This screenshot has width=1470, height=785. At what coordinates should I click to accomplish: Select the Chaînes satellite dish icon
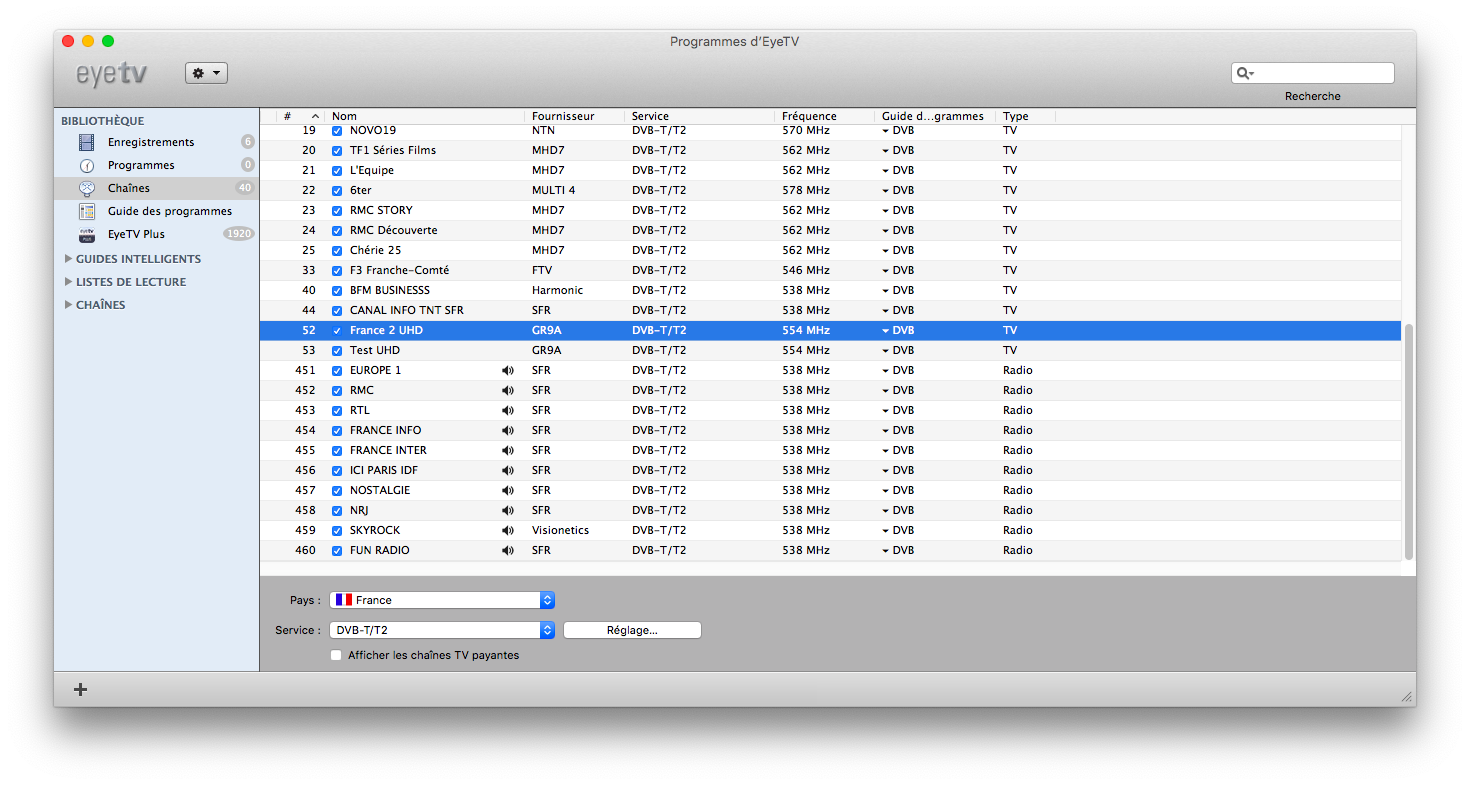pyautogui.click(x=87, y=188)
